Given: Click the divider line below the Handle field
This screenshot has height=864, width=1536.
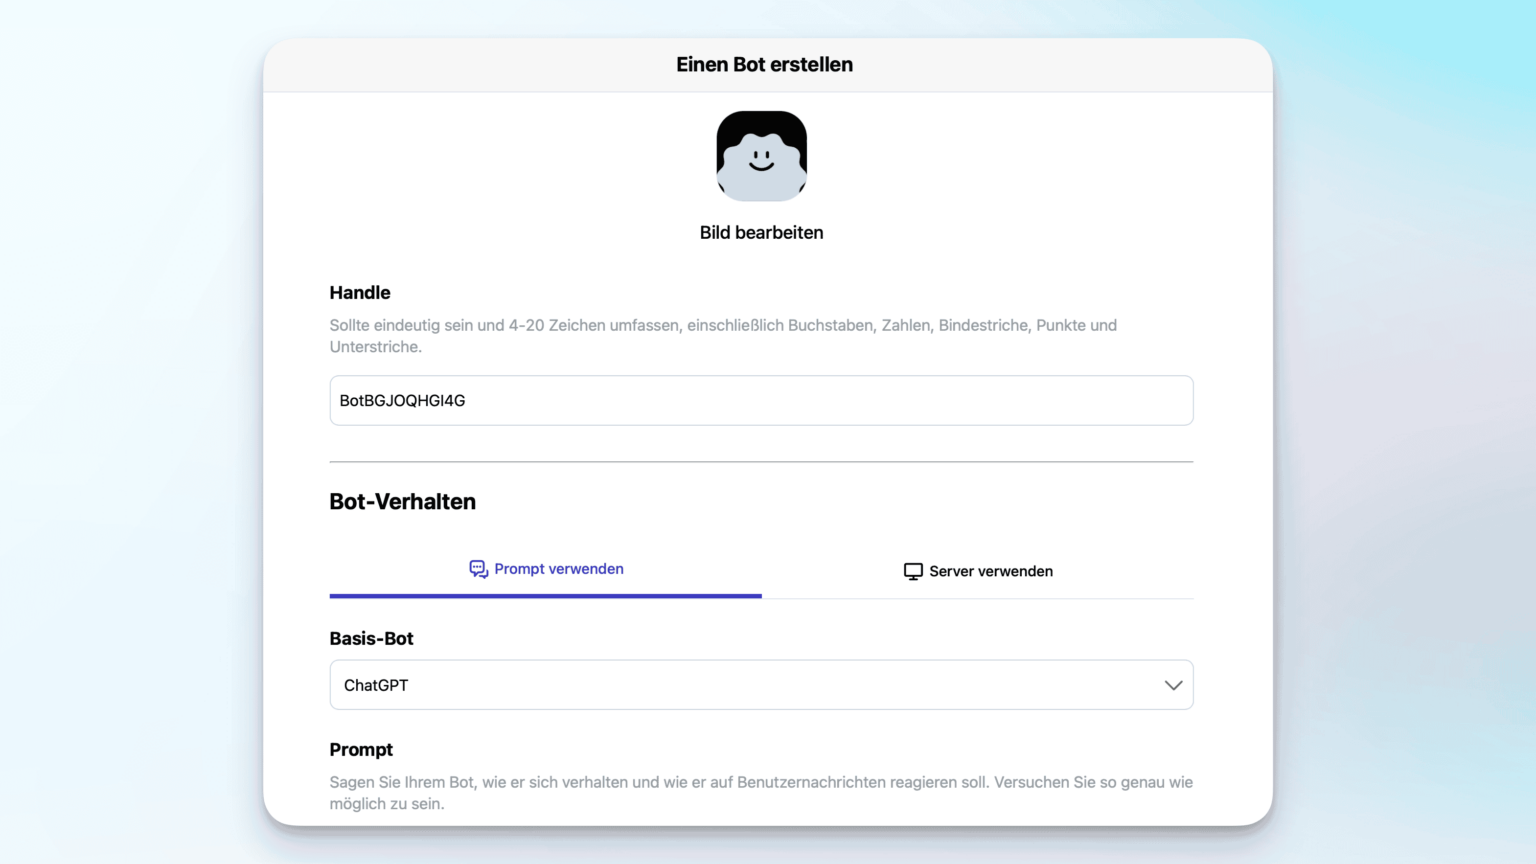Looking at the screenshot, I should pyautogui.click(x=761, y=461).
